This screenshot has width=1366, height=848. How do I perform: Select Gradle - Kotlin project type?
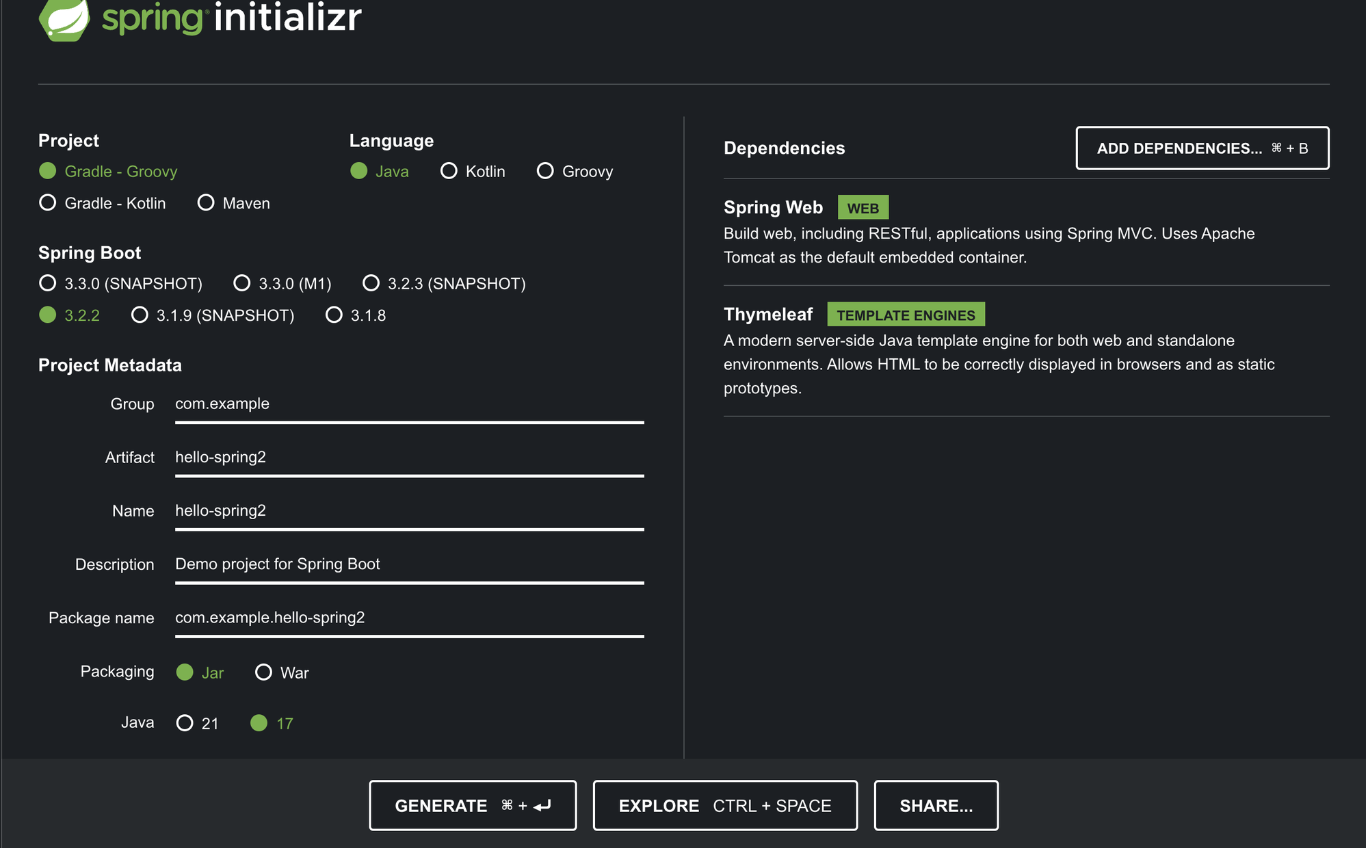click(102, 203)
